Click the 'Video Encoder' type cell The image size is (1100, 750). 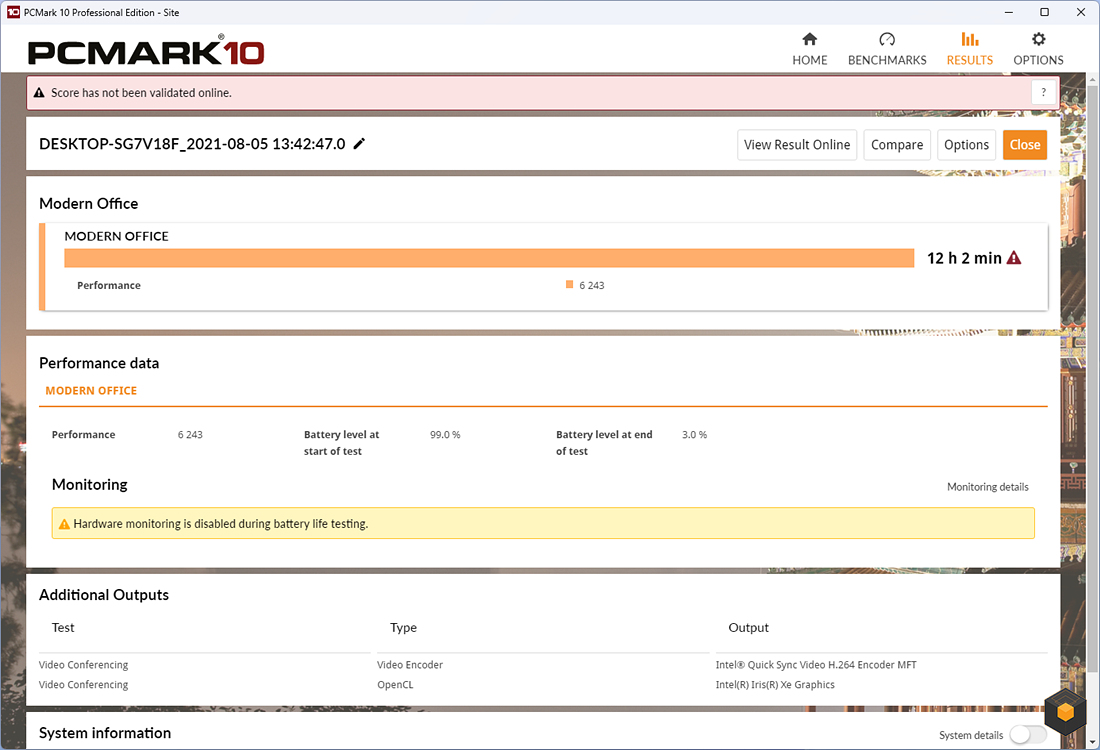click(410, 665)
